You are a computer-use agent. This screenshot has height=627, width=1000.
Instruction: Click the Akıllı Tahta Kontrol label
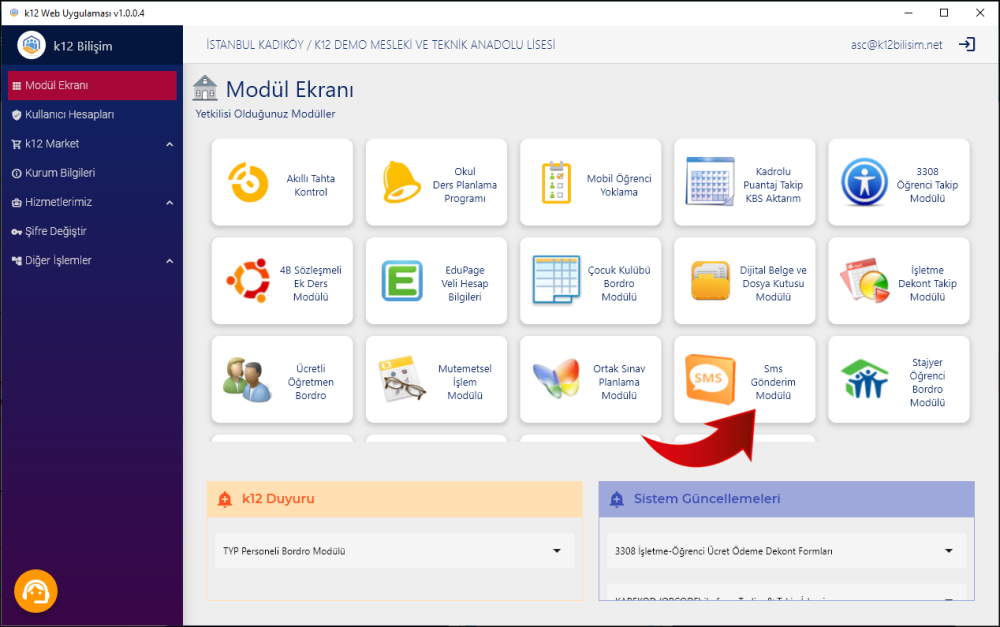(x=311, y=185)
